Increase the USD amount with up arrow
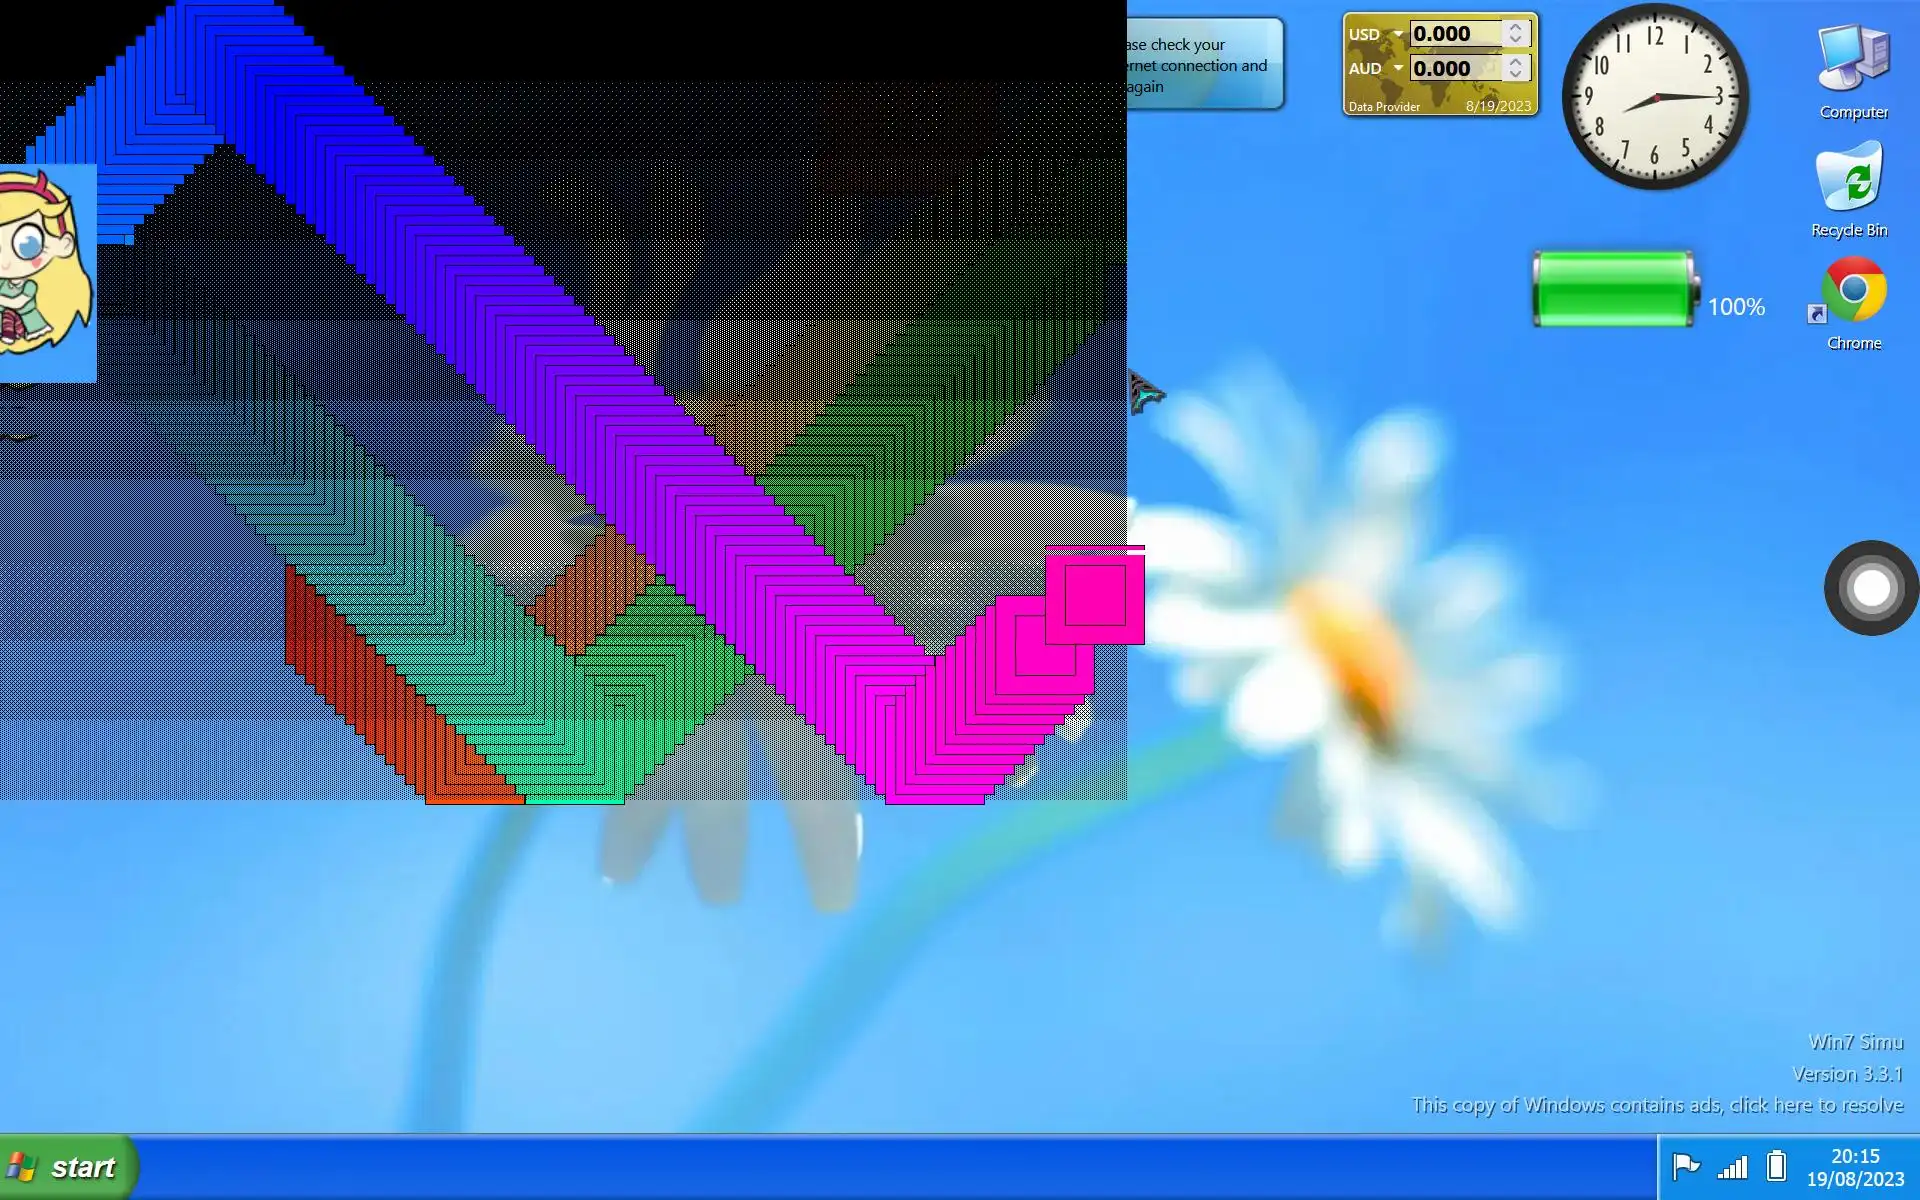The image size is (1920, 1200). [x=1516, y=27]
